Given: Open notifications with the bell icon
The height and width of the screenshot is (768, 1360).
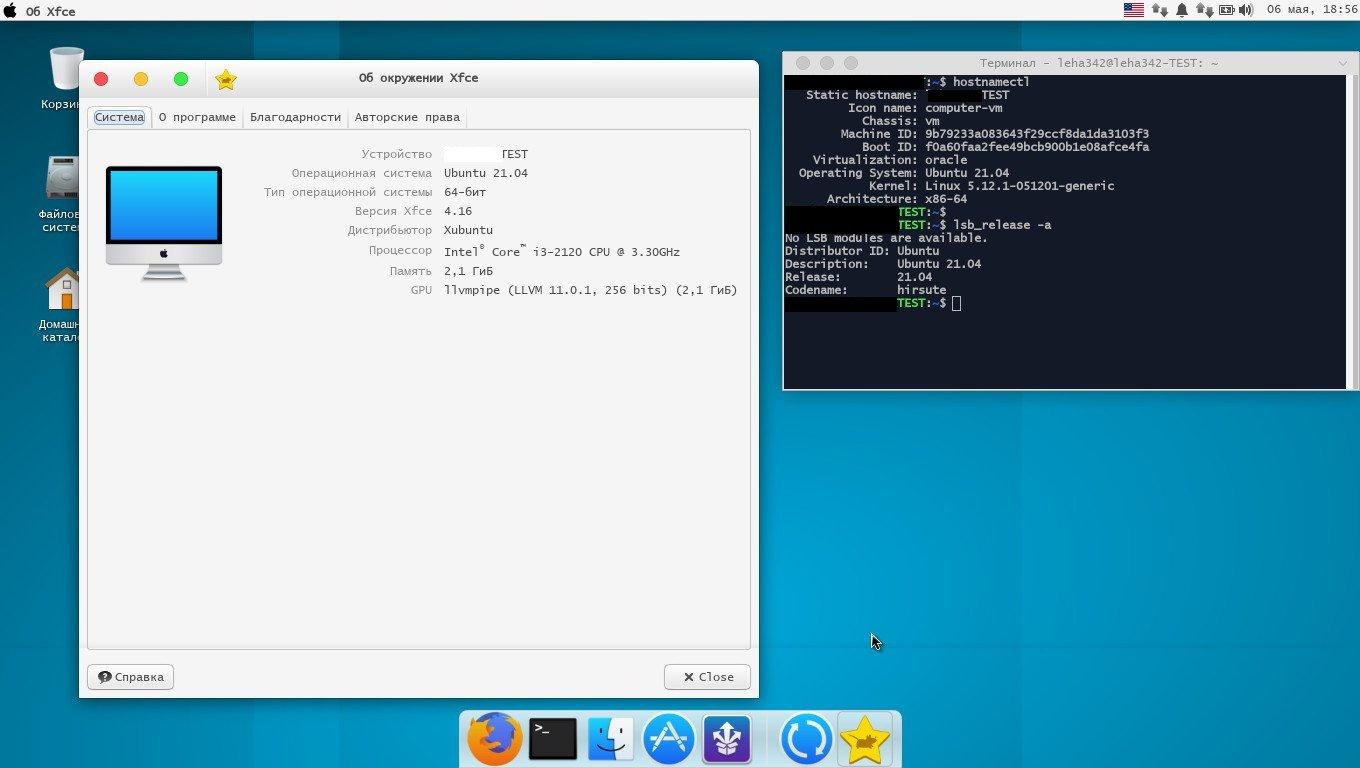Looking at the screenshot, I should [1182, 10].
